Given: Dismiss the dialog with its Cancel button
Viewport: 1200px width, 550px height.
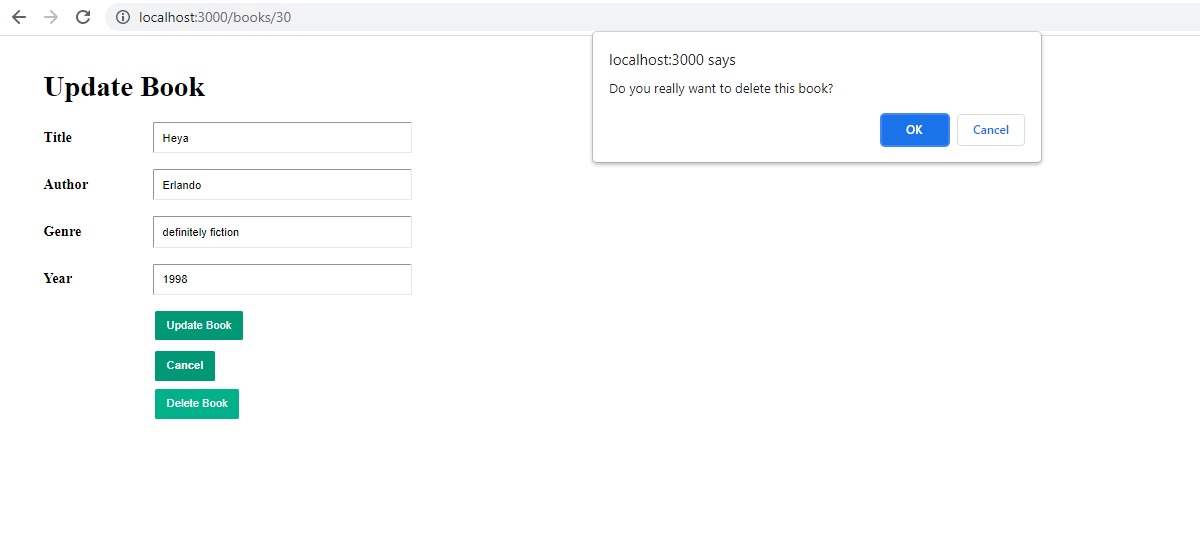Looking at the screenshot, I should coord(991,130).
